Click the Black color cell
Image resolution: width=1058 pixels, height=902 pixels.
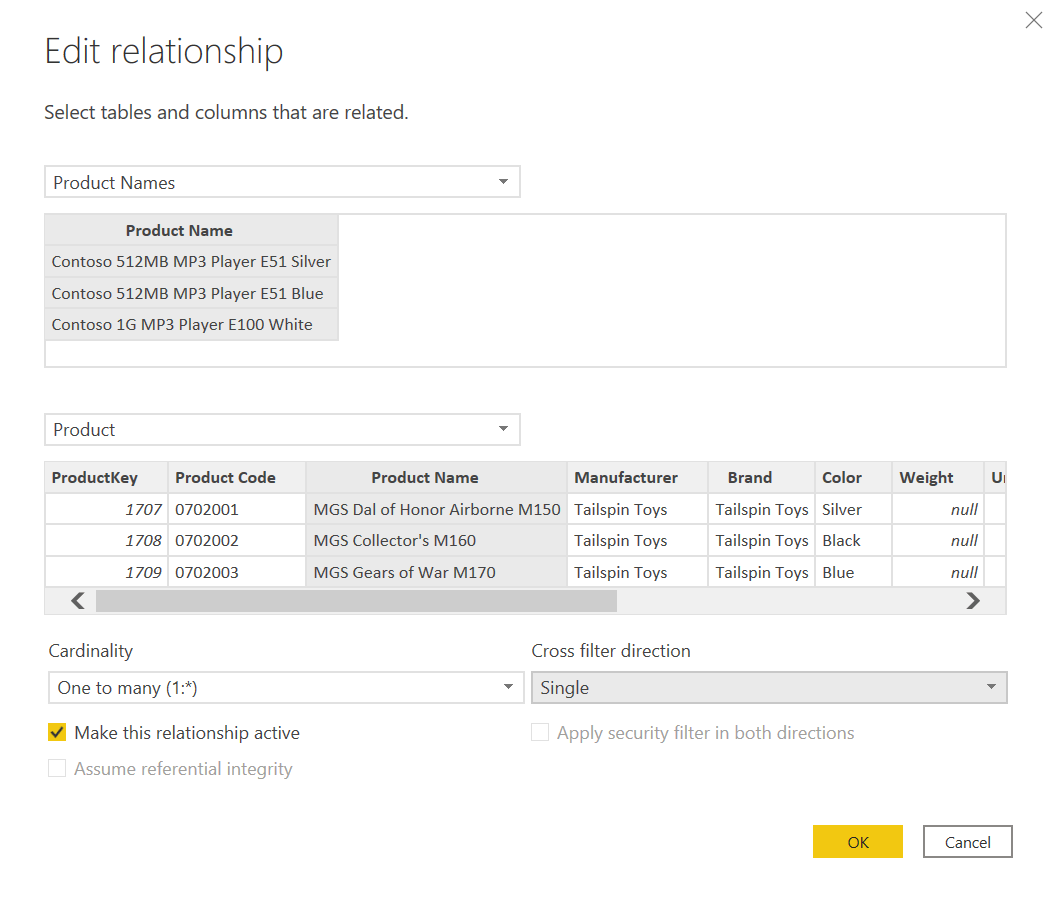tap(854, 540)
